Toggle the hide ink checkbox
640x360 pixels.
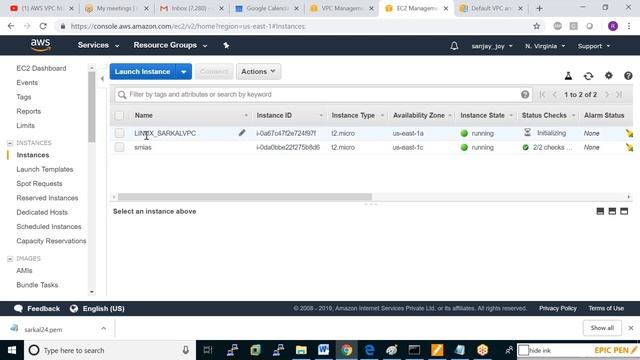tap(523, 350)
